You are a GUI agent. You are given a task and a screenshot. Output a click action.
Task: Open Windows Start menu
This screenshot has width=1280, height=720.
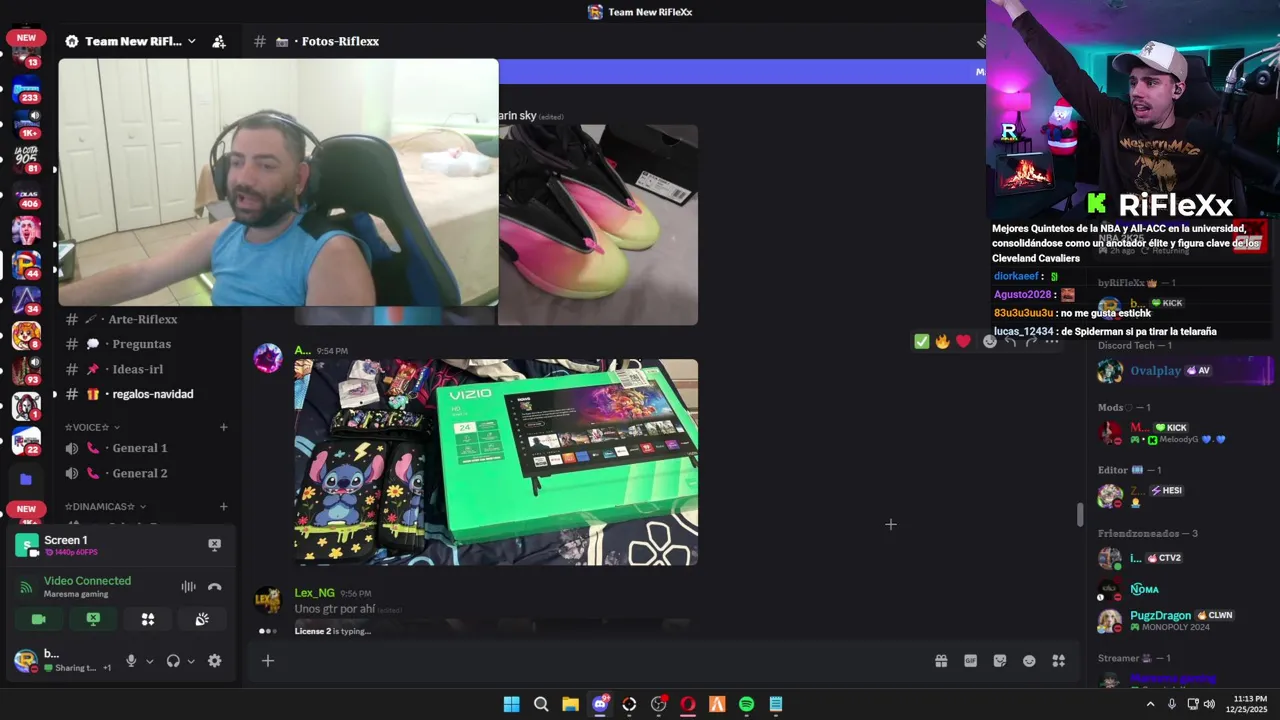point(511,704)
